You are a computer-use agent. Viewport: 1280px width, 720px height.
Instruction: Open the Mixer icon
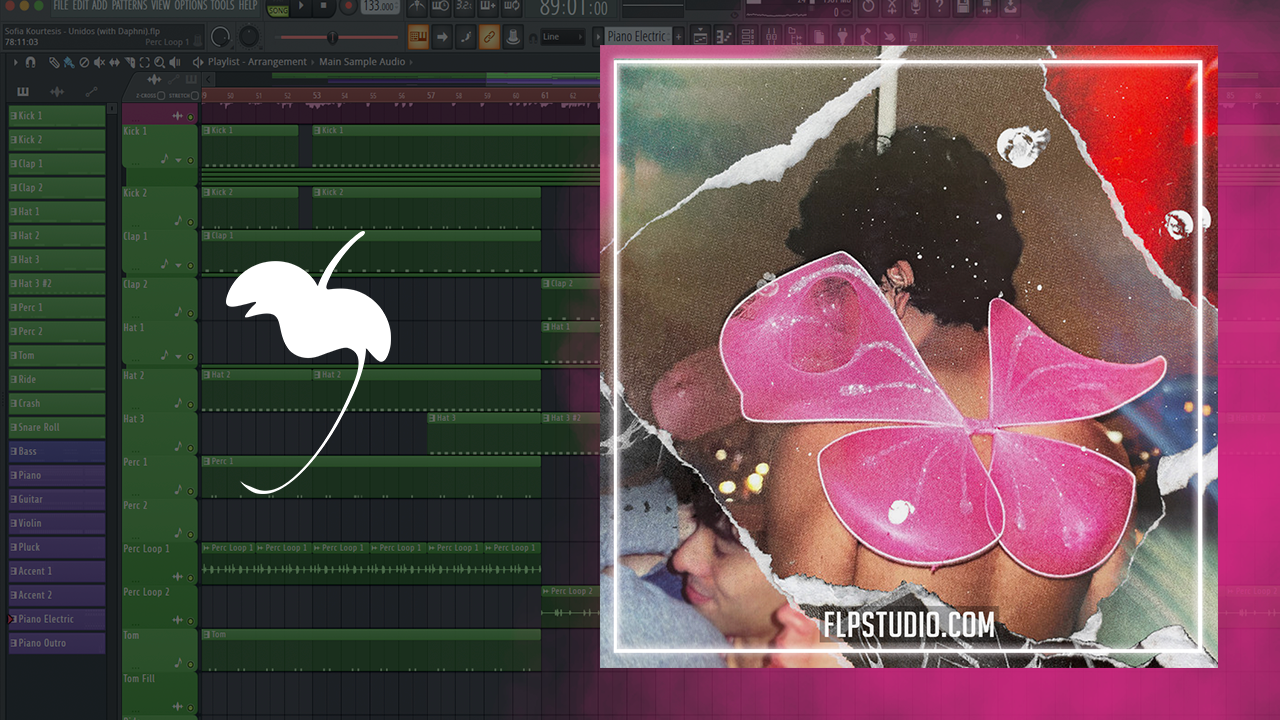(771, 37)
